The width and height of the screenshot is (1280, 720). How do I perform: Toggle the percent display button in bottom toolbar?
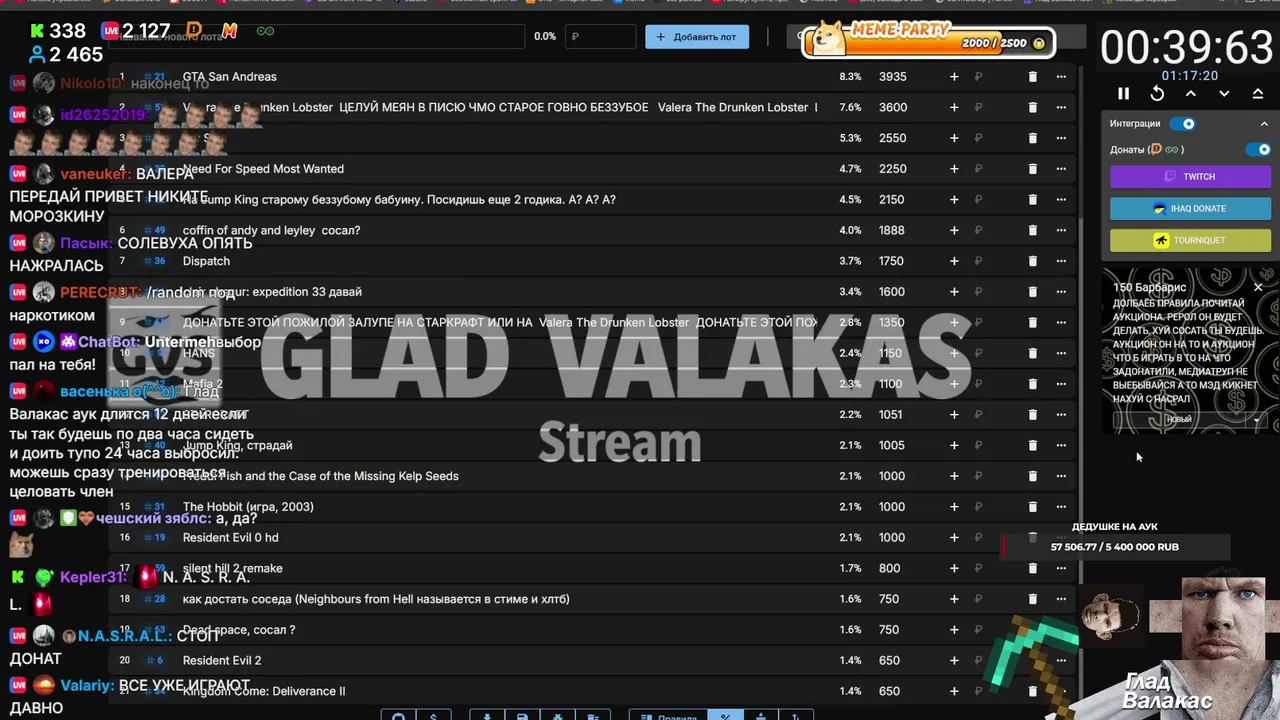point(726,716)
